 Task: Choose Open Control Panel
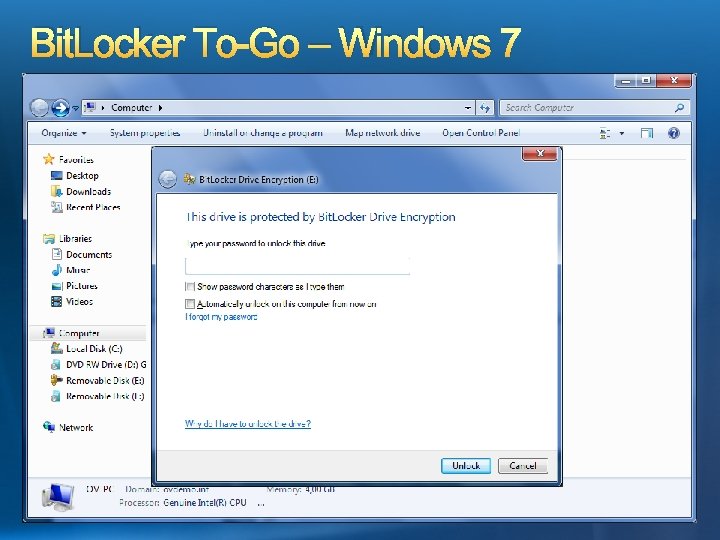tap(481, 133)
